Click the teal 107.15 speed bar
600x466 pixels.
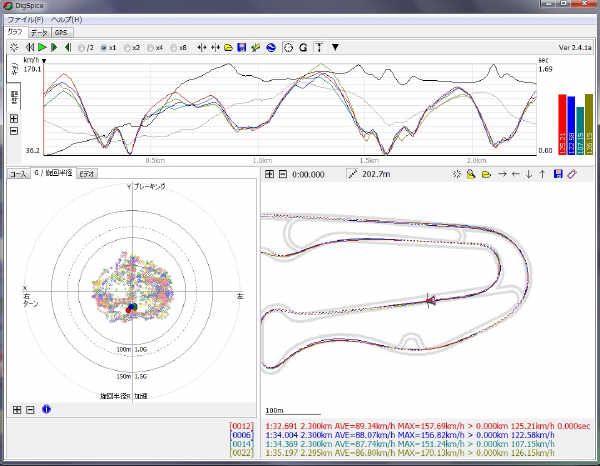(580, 131)
